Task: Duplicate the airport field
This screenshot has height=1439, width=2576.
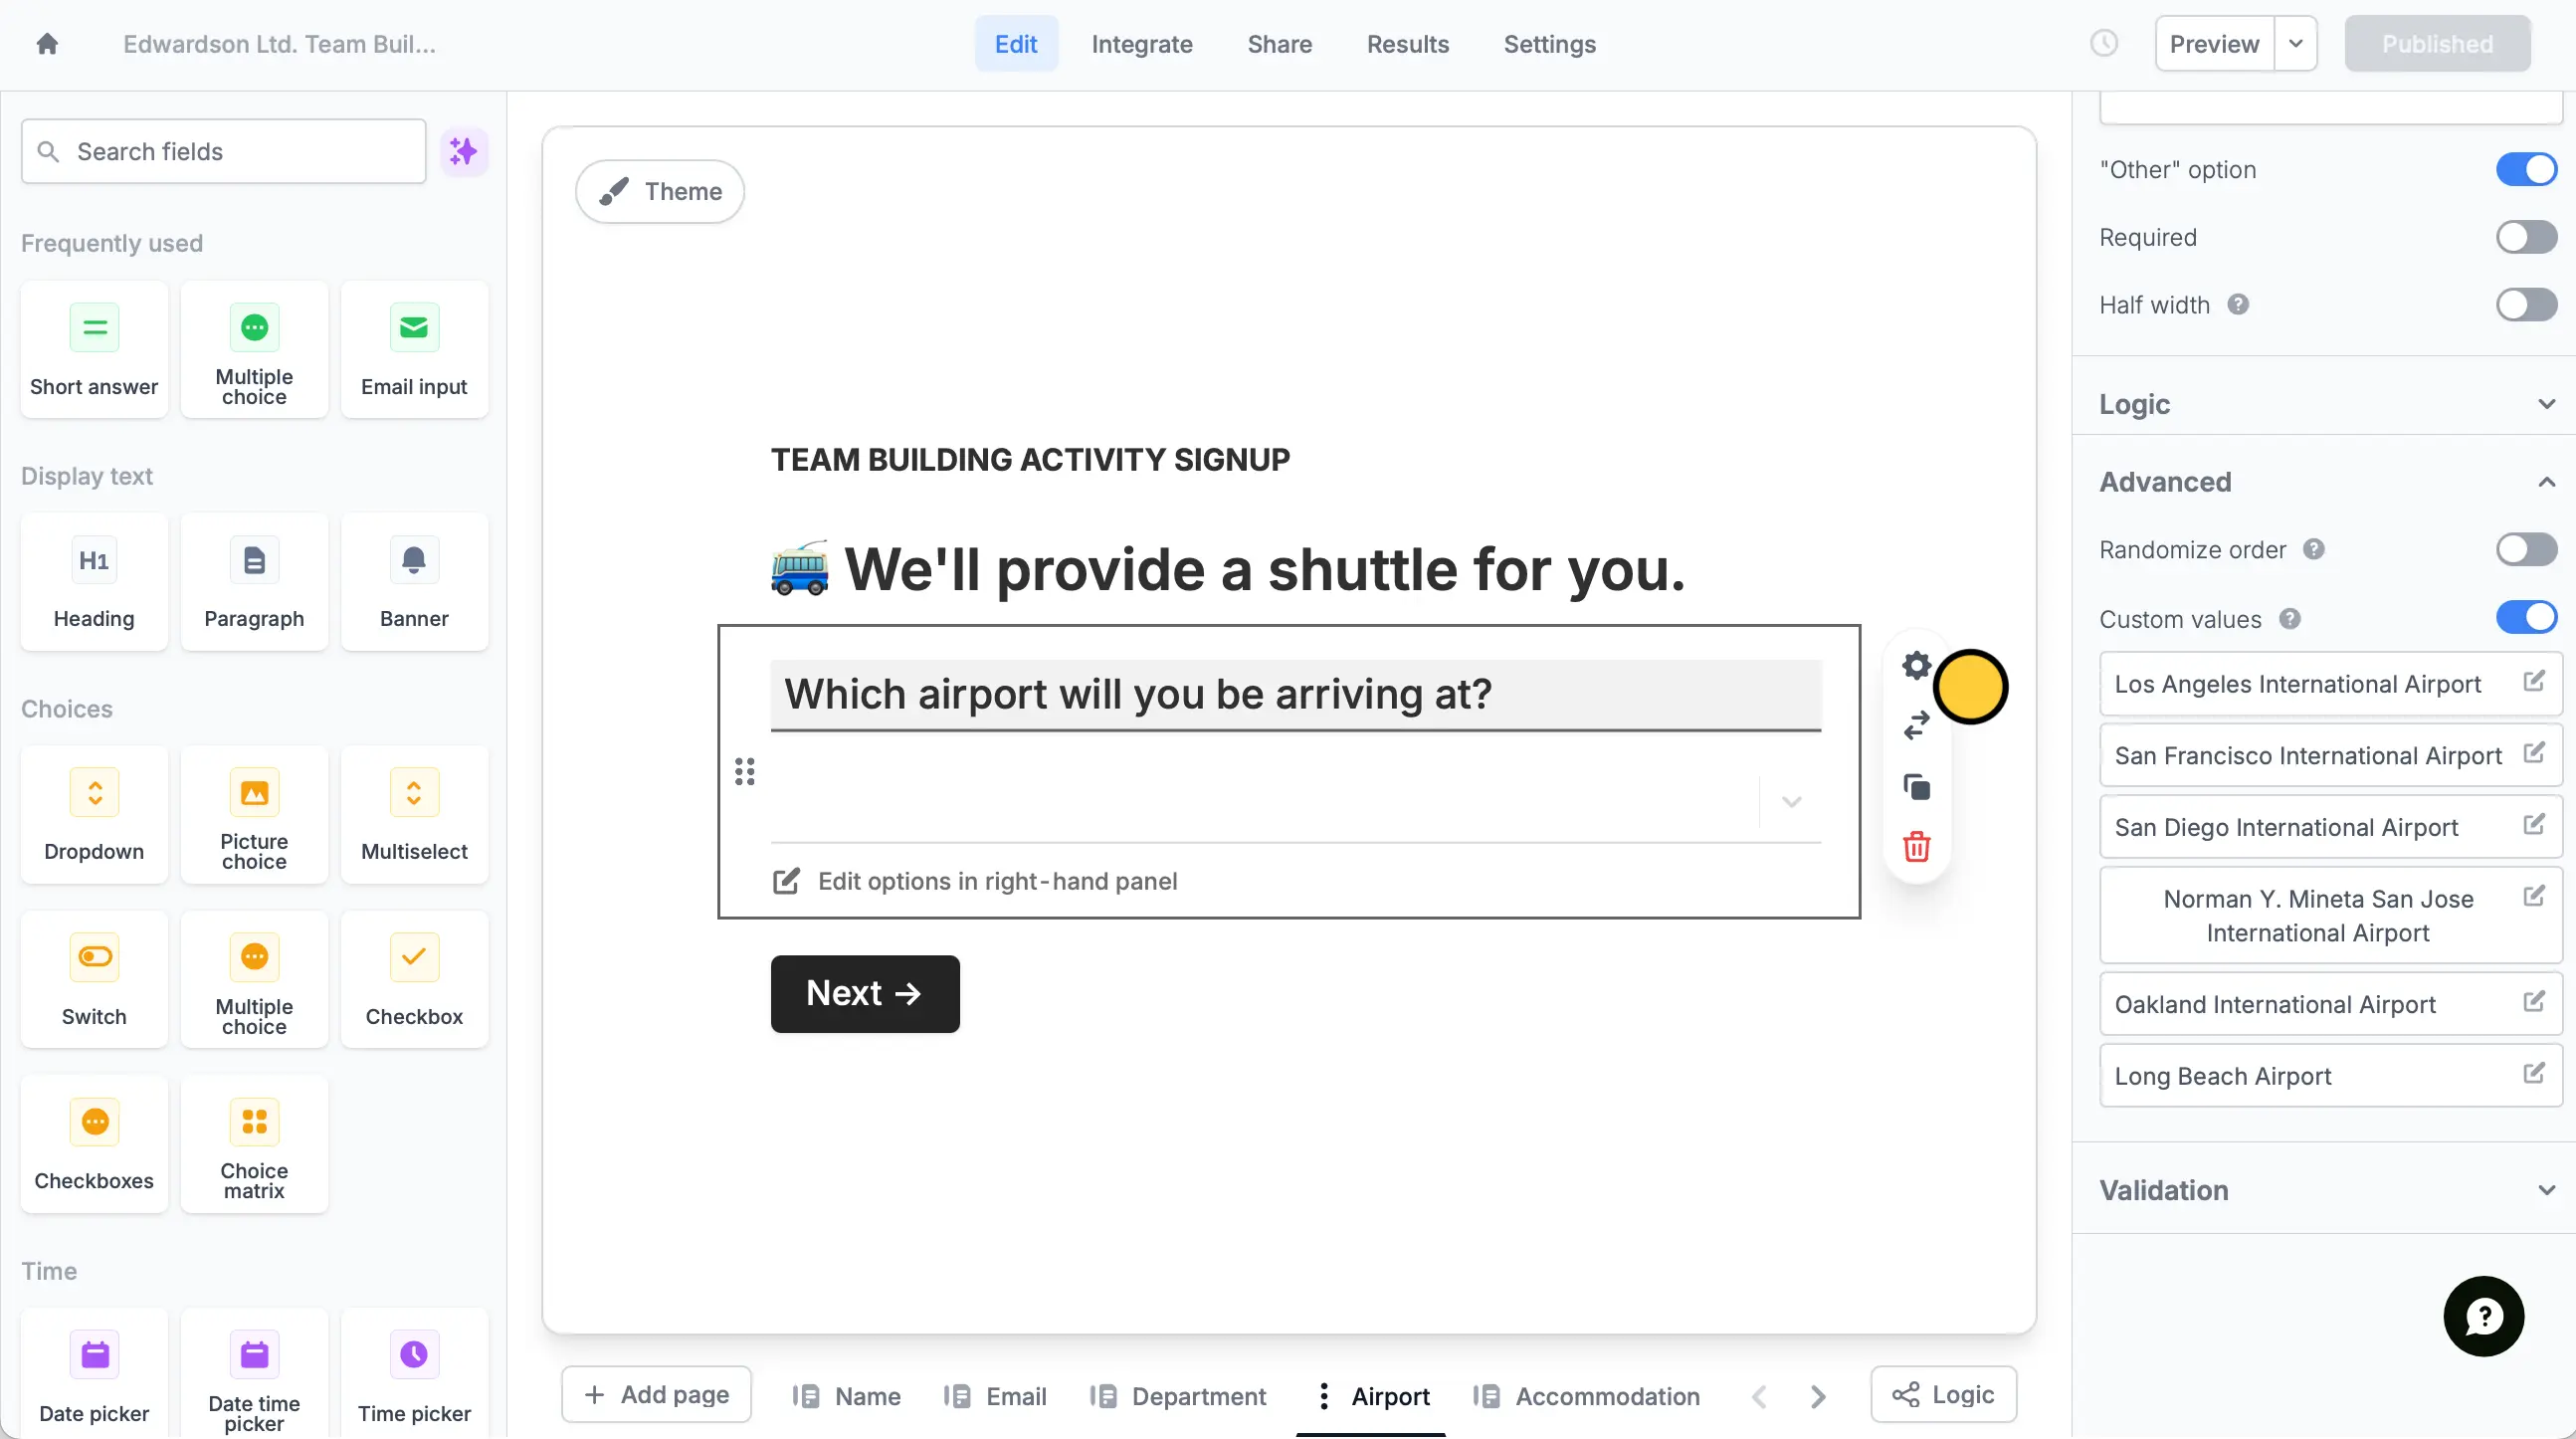Action: pyautogui.click(x=1916, y=787)
